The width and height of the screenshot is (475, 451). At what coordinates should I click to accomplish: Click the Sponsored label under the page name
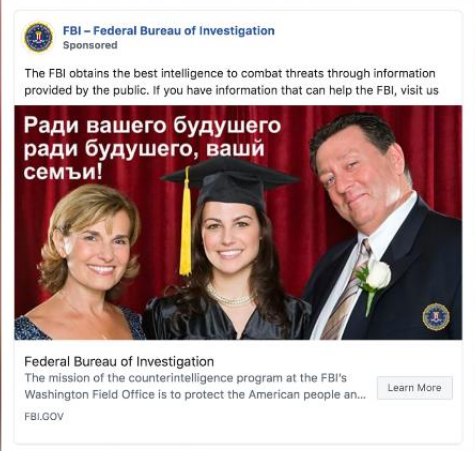tap(90, 45)
